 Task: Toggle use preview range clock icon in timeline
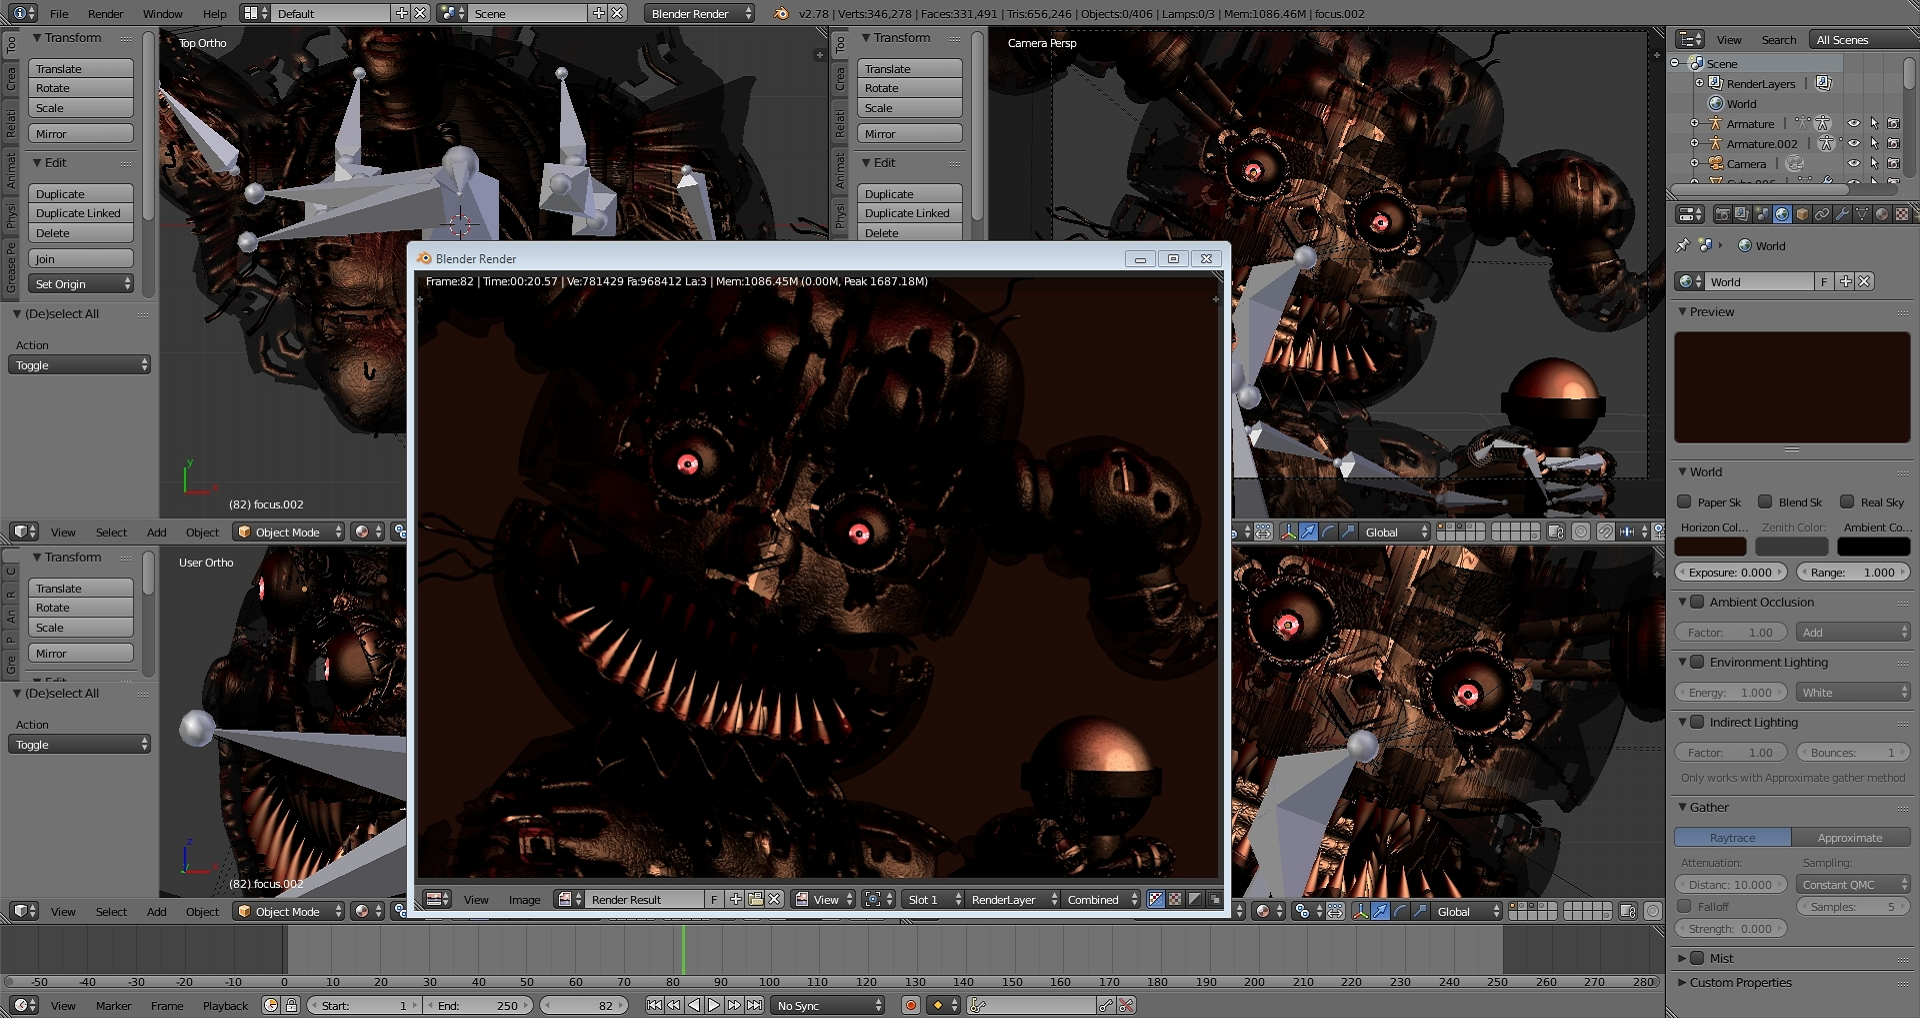[x=270, y=1005]
